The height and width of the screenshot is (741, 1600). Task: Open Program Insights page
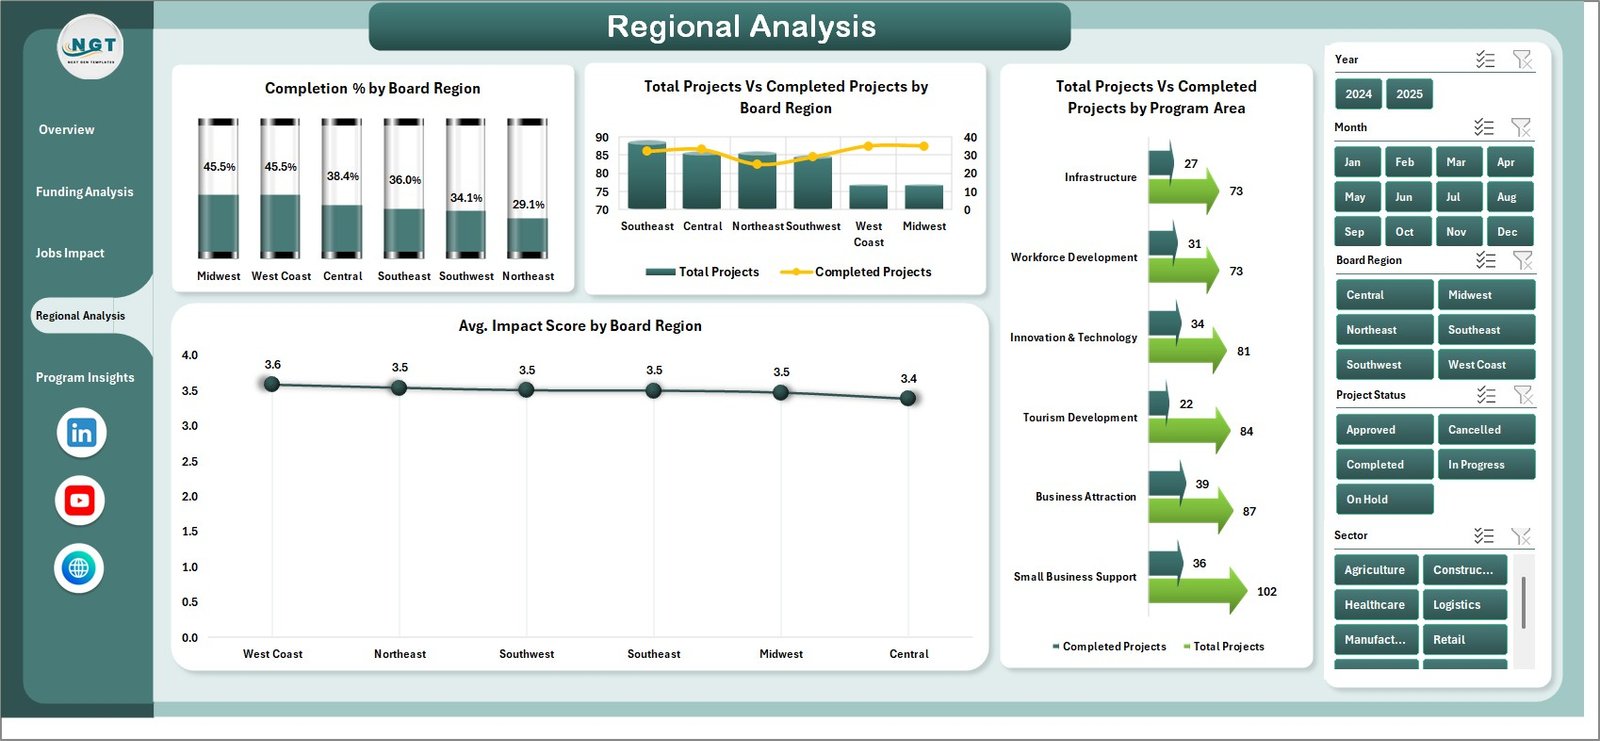tap(85, 378)
